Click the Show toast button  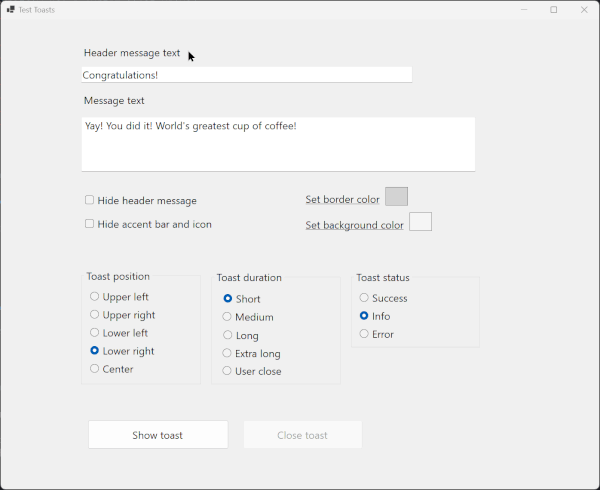tap(158, 435)
